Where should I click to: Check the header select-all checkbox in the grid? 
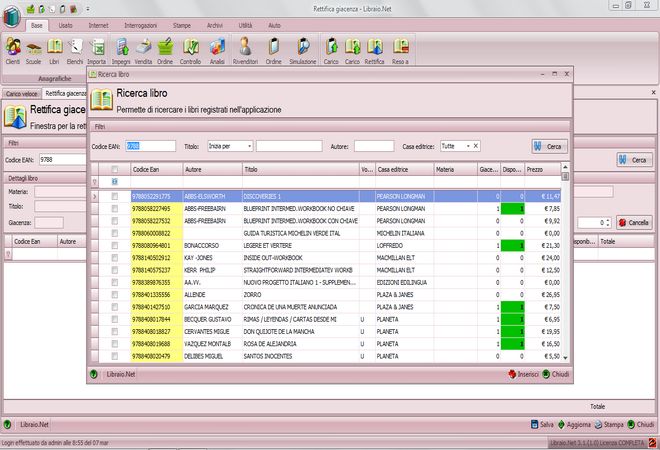(x=115, y=169)
